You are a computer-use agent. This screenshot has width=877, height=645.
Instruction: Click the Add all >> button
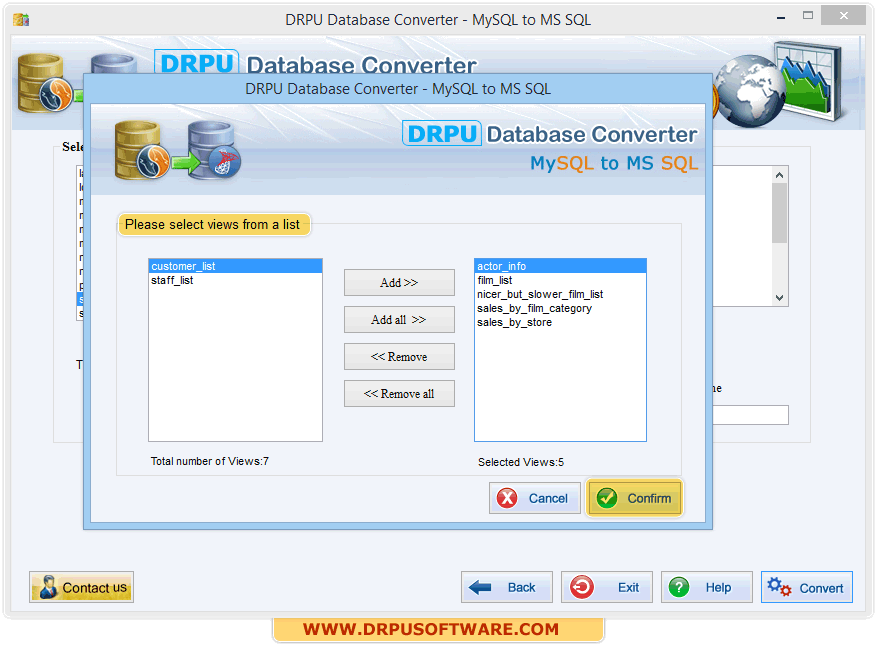399,319
